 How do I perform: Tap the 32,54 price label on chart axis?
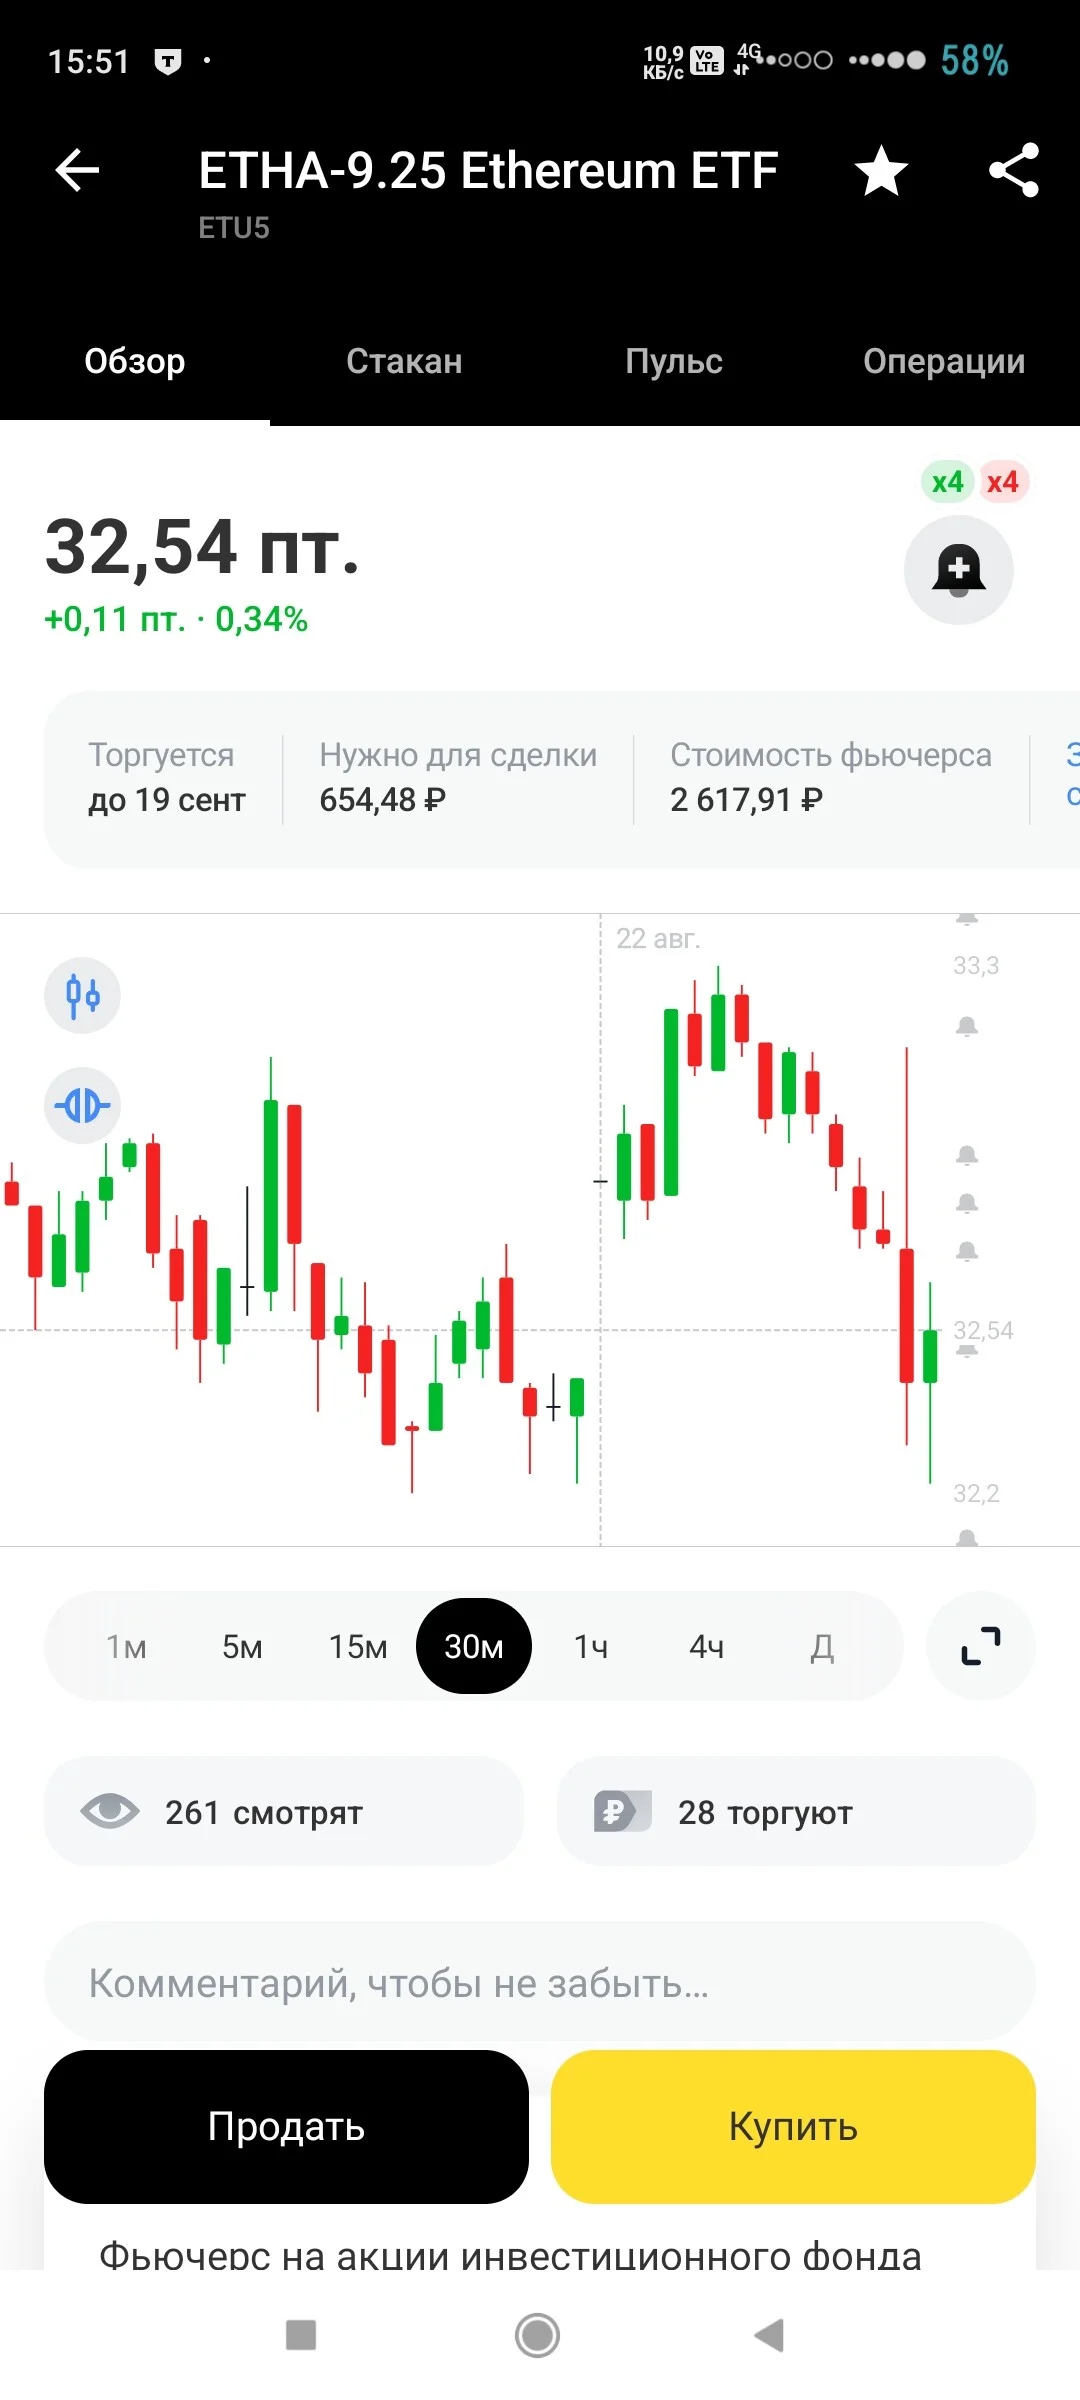pyautogui.click(x=983, y=1330)
